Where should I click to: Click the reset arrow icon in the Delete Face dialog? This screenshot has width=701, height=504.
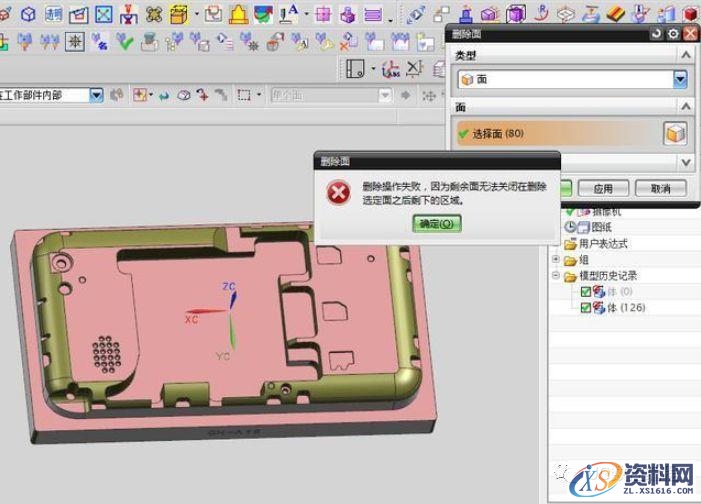(657, 33)
